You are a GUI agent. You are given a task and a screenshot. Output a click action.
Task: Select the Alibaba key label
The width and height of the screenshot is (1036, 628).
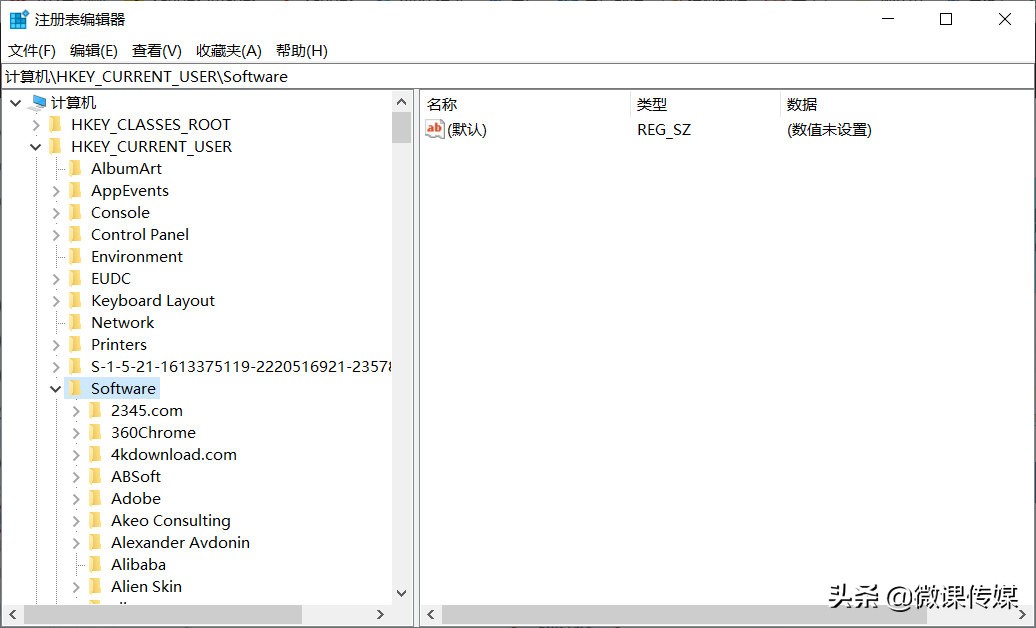point(138,565)
